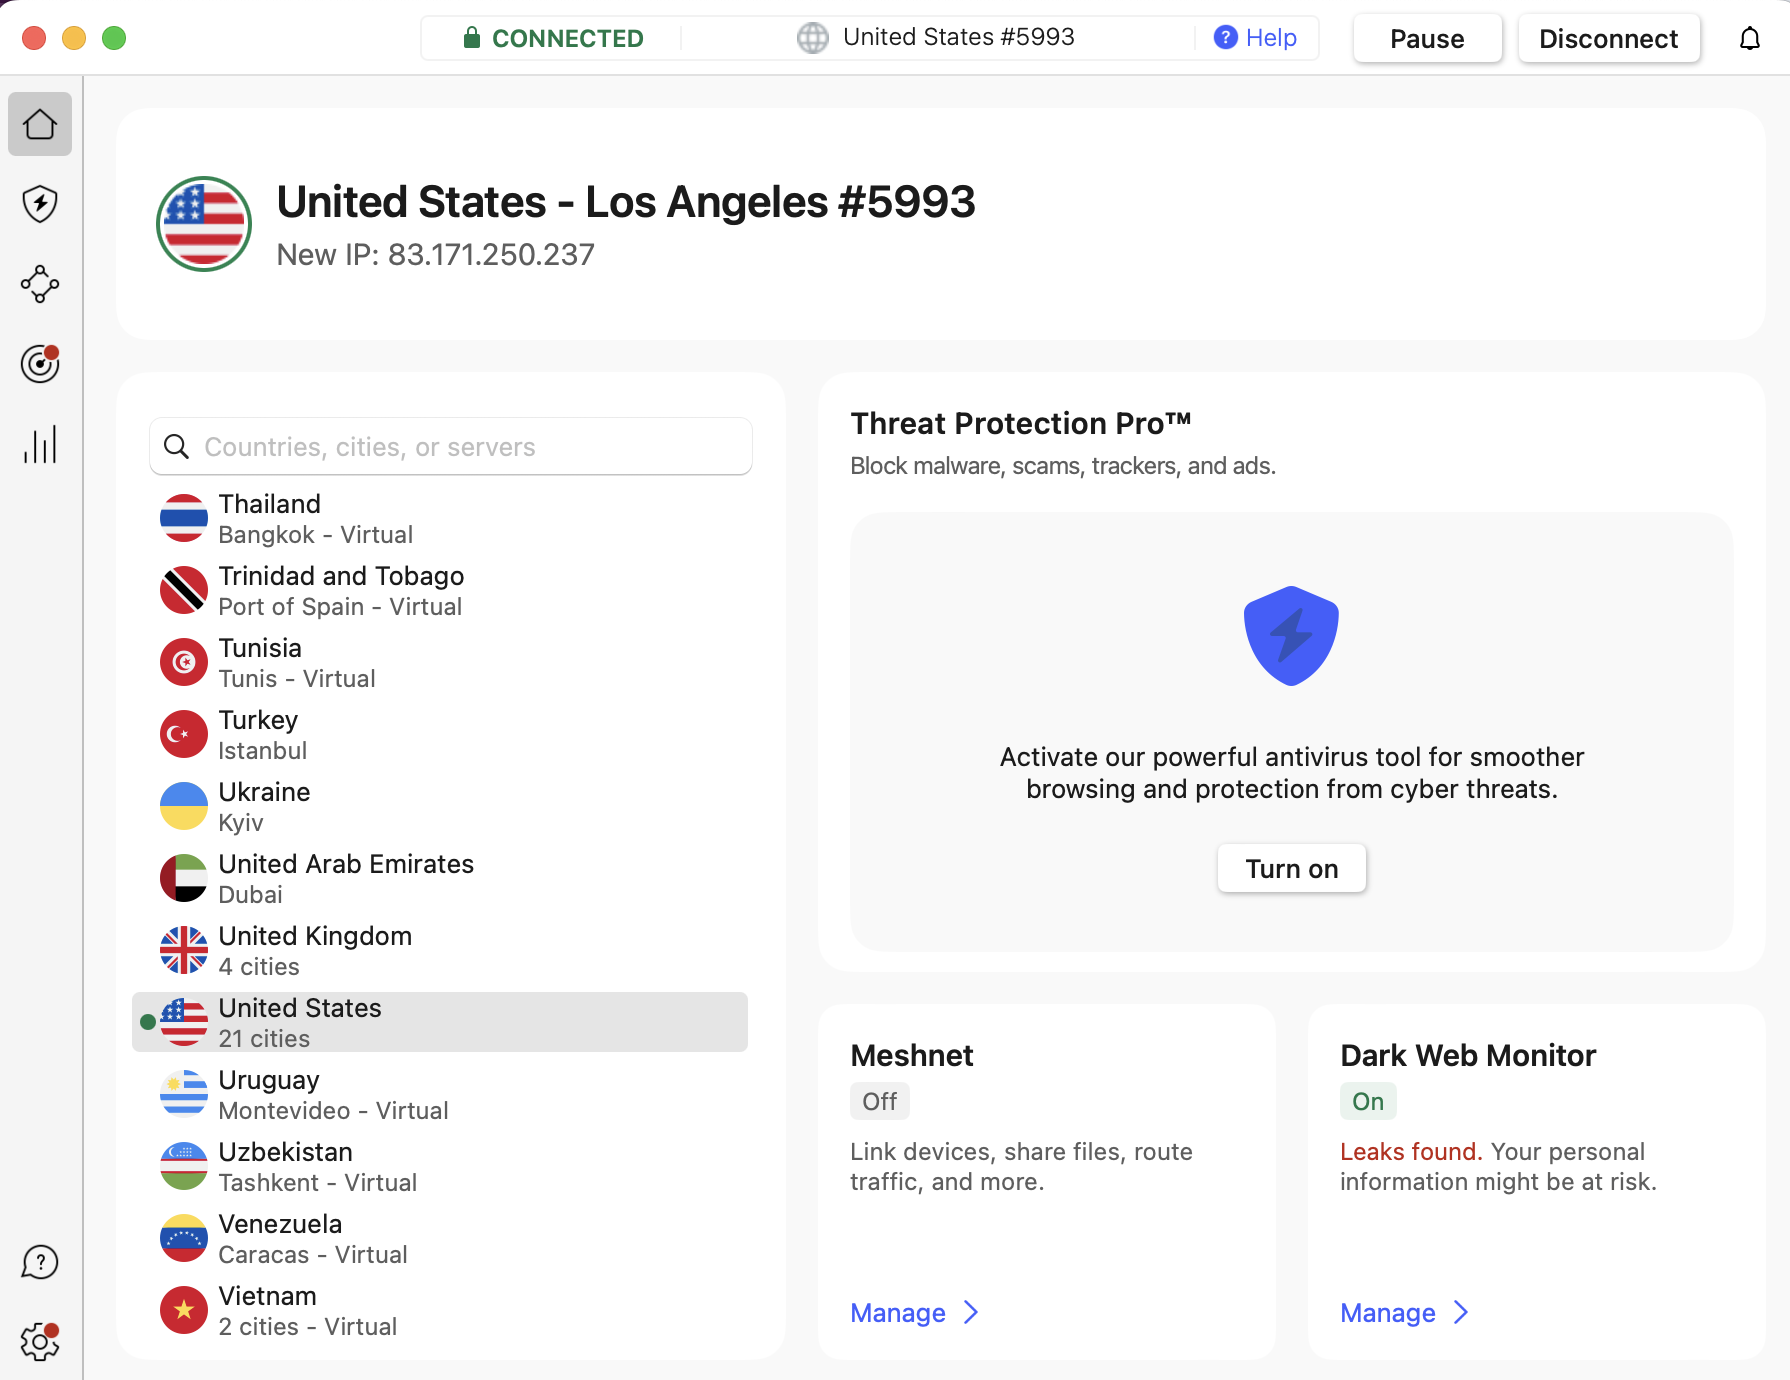Open Meshnet sidebar icon
The image size is (1790, 1380).
pyautogui.click(x=40, y=284)
